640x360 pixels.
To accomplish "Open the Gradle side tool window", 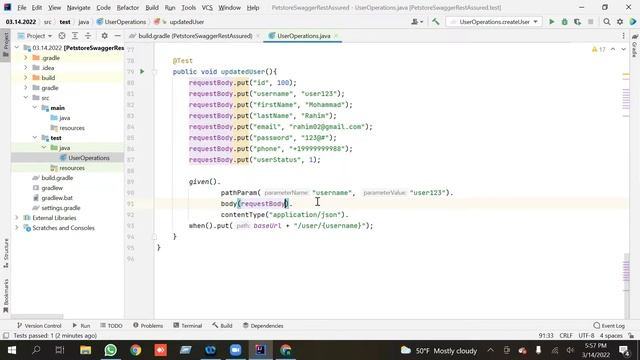I will point(635,46).
